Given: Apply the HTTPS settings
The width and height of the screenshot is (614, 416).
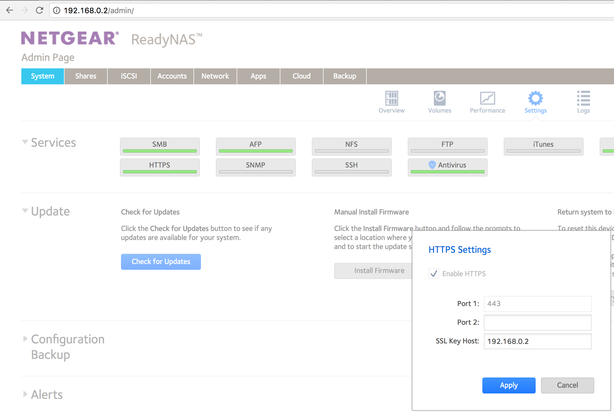Looking at the screenshot, I should (x=509, y=385).
